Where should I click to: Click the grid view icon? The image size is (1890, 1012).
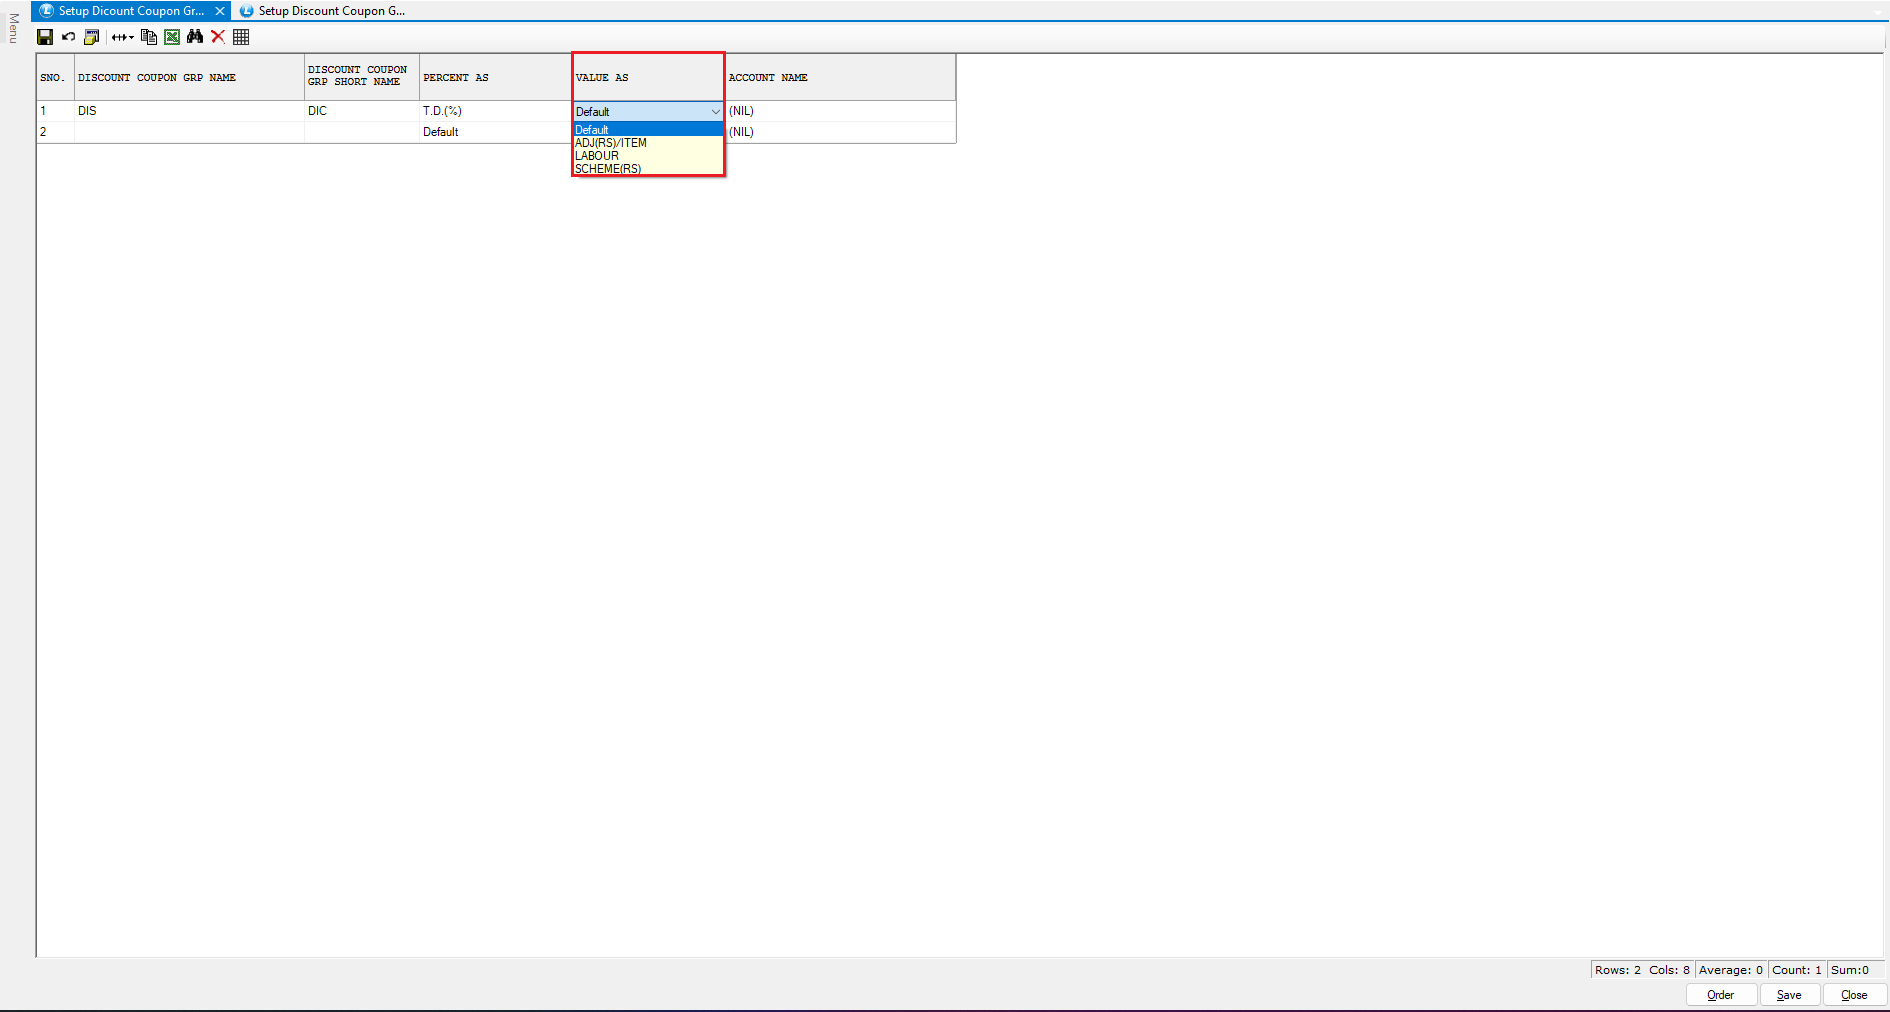pos(241,37)
